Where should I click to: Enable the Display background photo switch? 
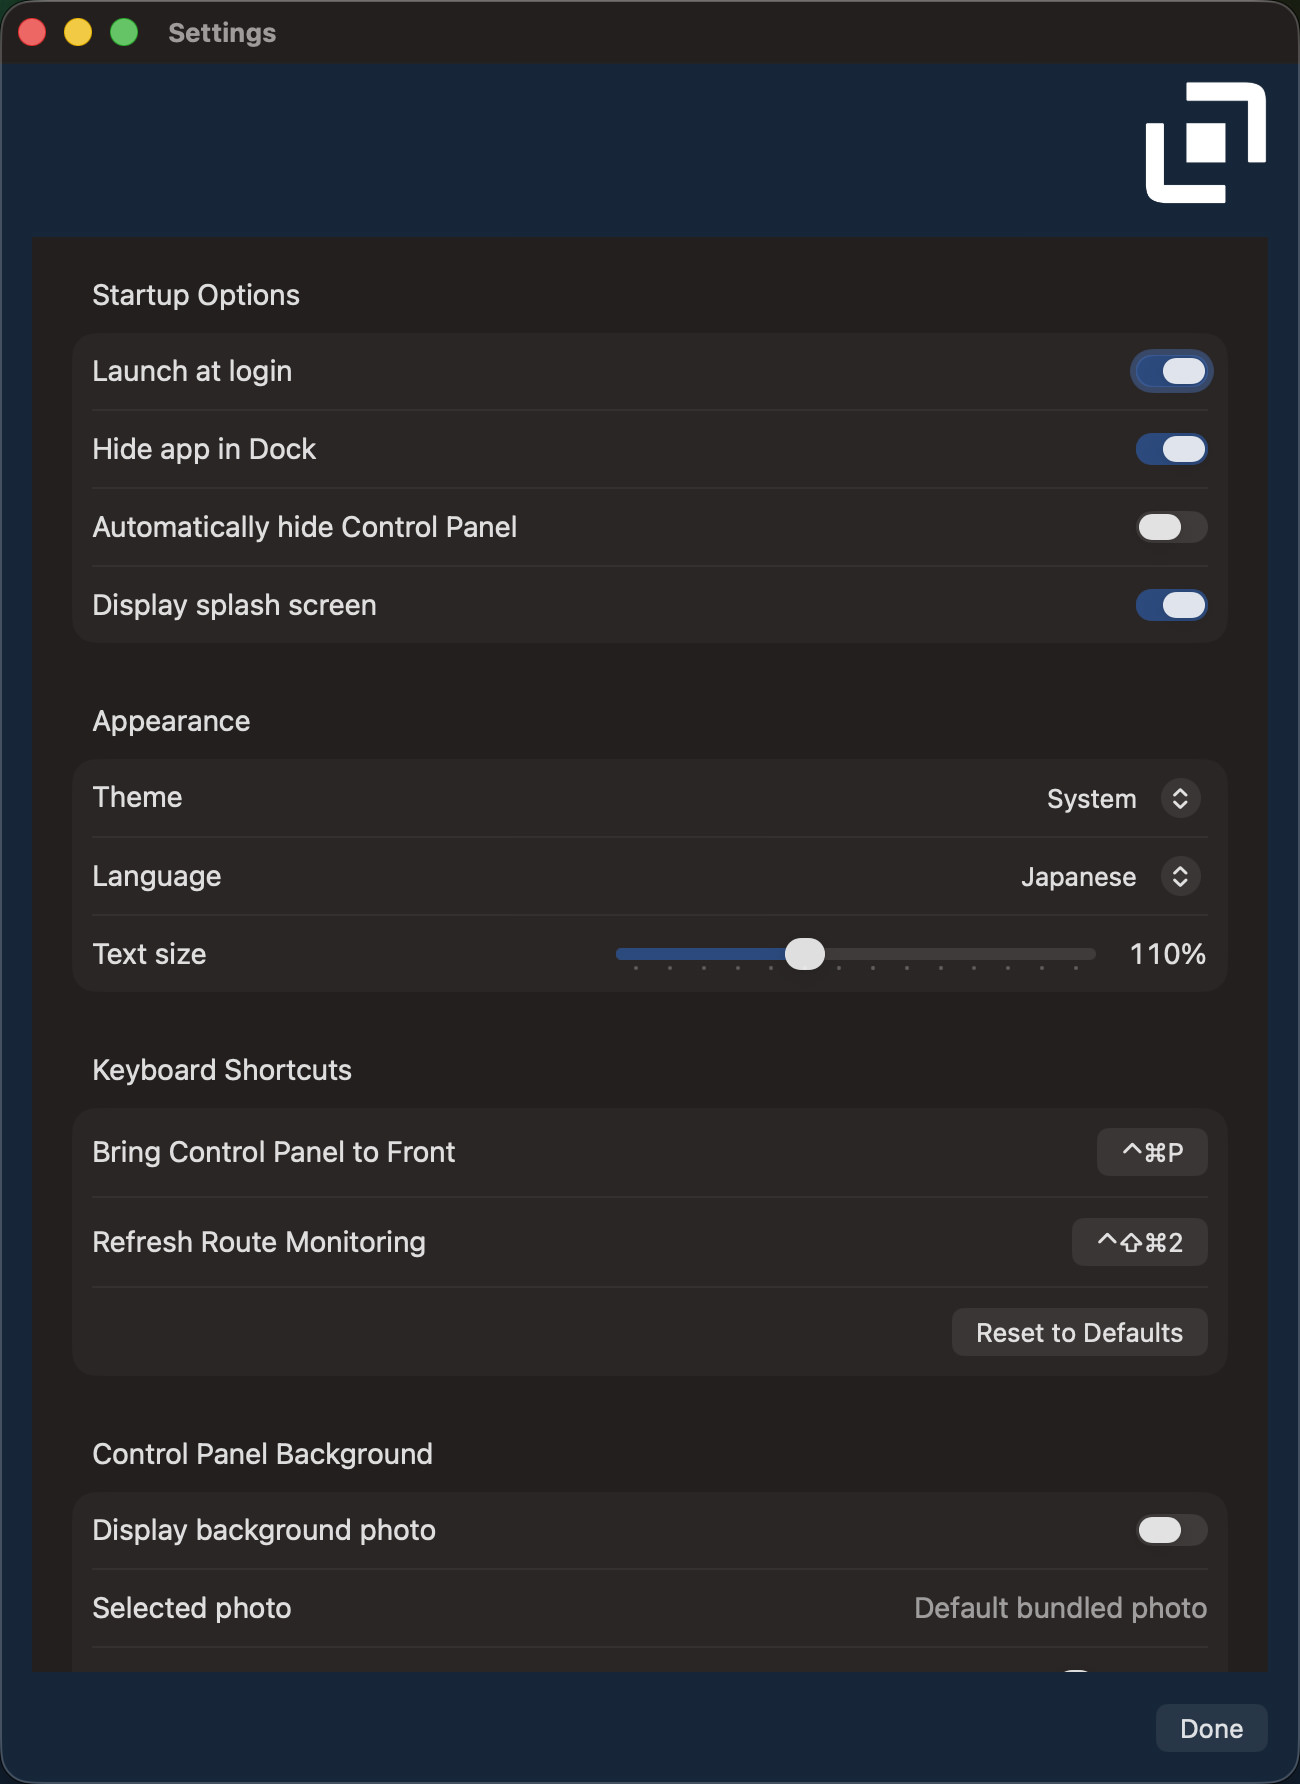[x=1171, y=1531]
